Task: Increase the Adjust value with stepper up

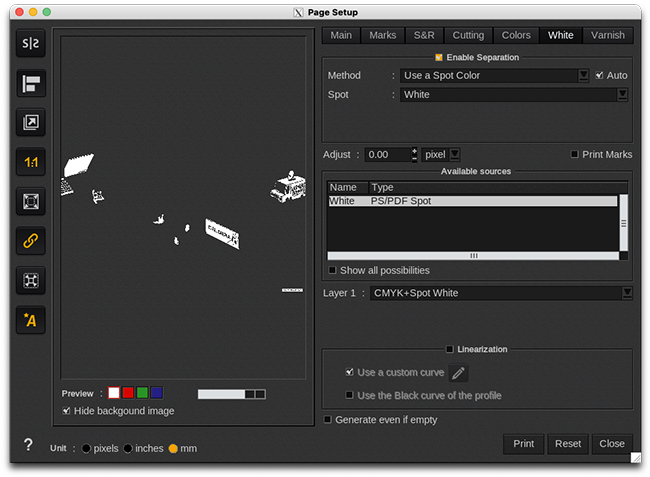Action: (x=414, y=151)
